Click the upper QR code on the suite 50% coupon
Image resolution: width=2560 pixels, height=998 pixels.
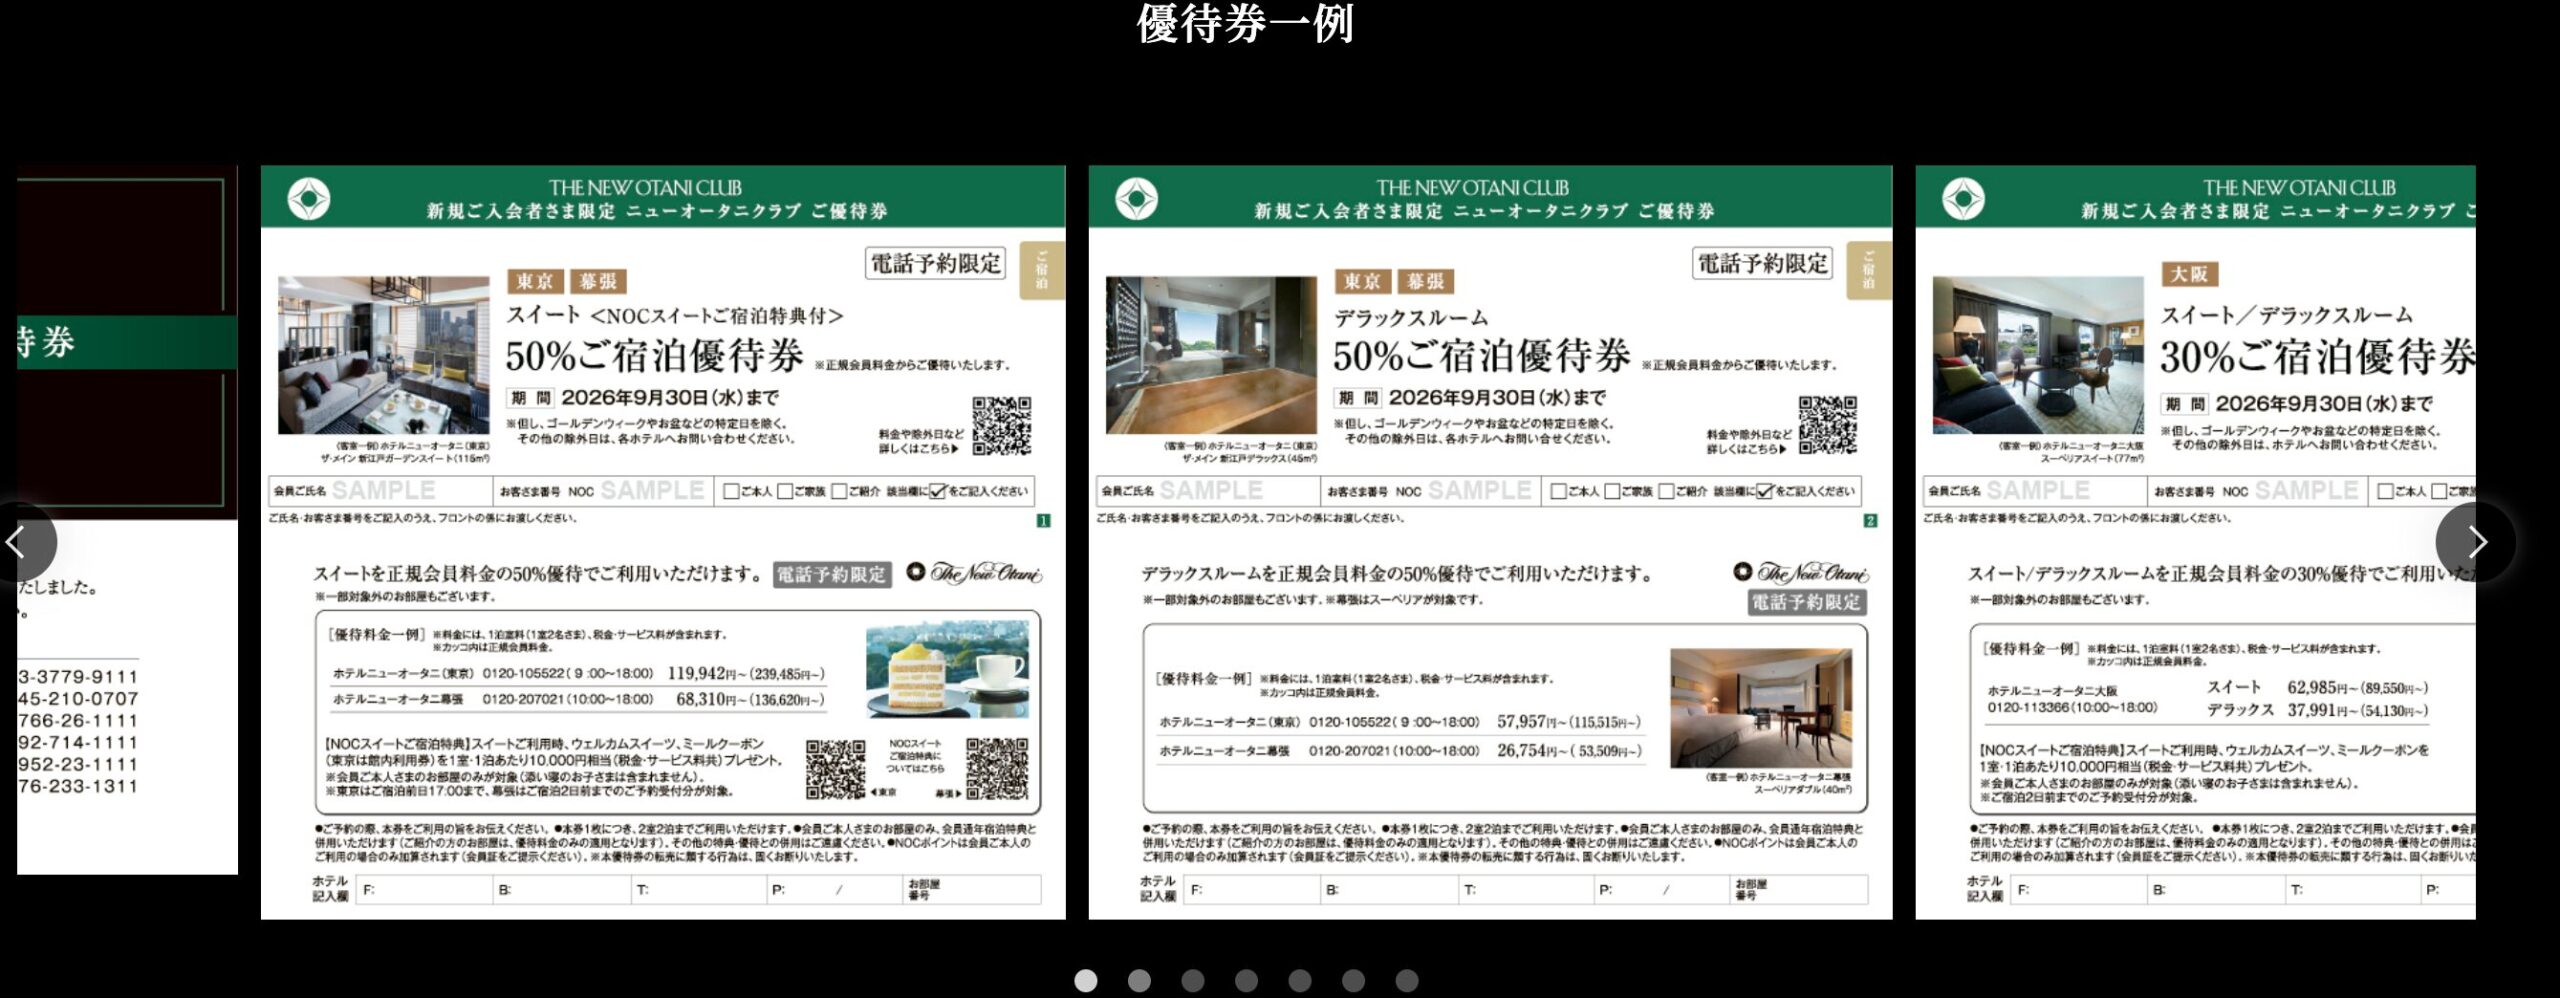coord(1001,426)
